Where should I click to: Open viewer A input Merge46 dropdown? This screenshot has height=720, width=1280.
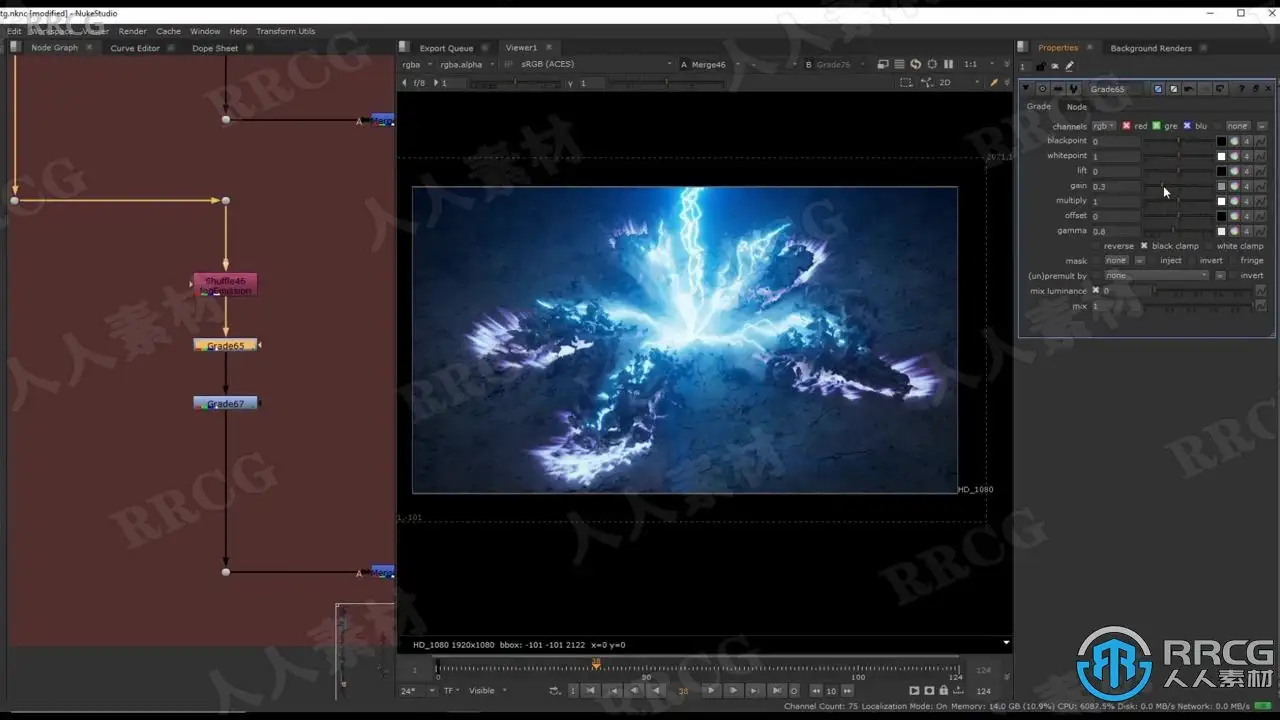pos(716,64)
